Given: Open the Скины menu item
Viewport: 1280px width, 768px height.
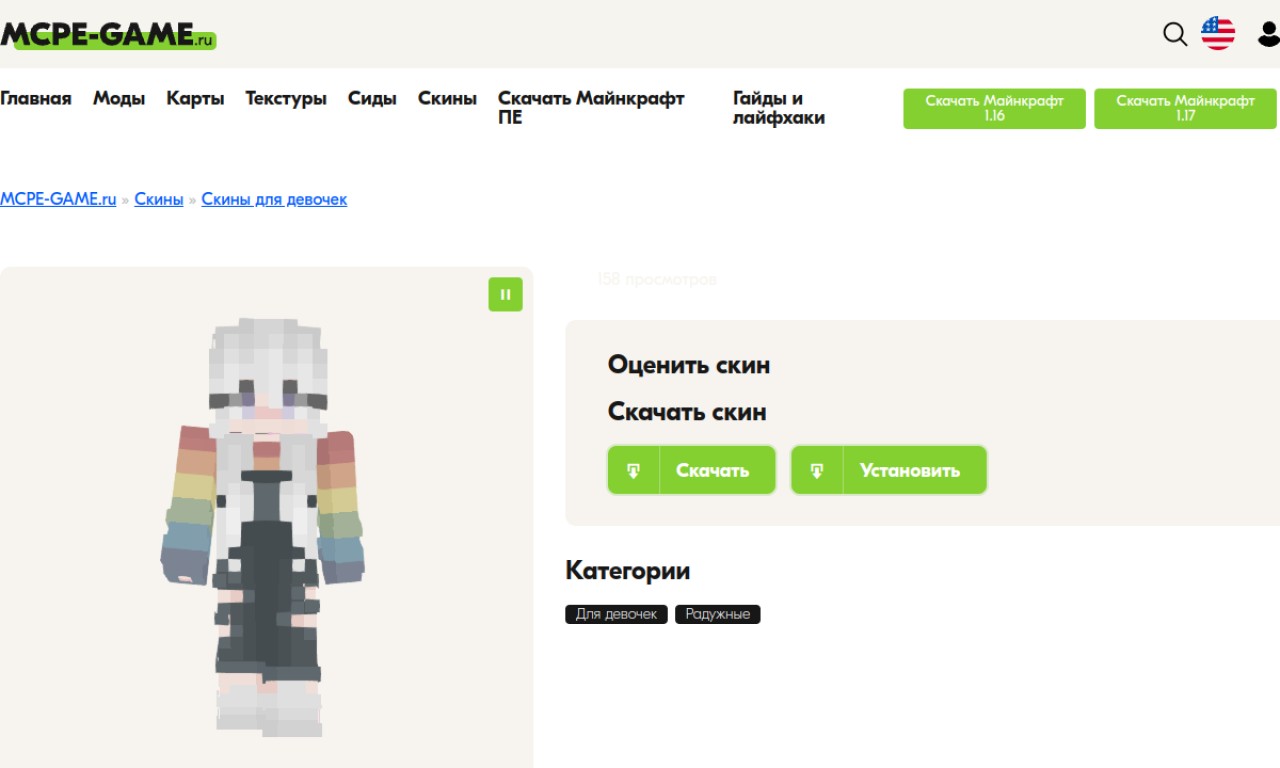Looking at the screenshot, I should (x=447, y=98).
